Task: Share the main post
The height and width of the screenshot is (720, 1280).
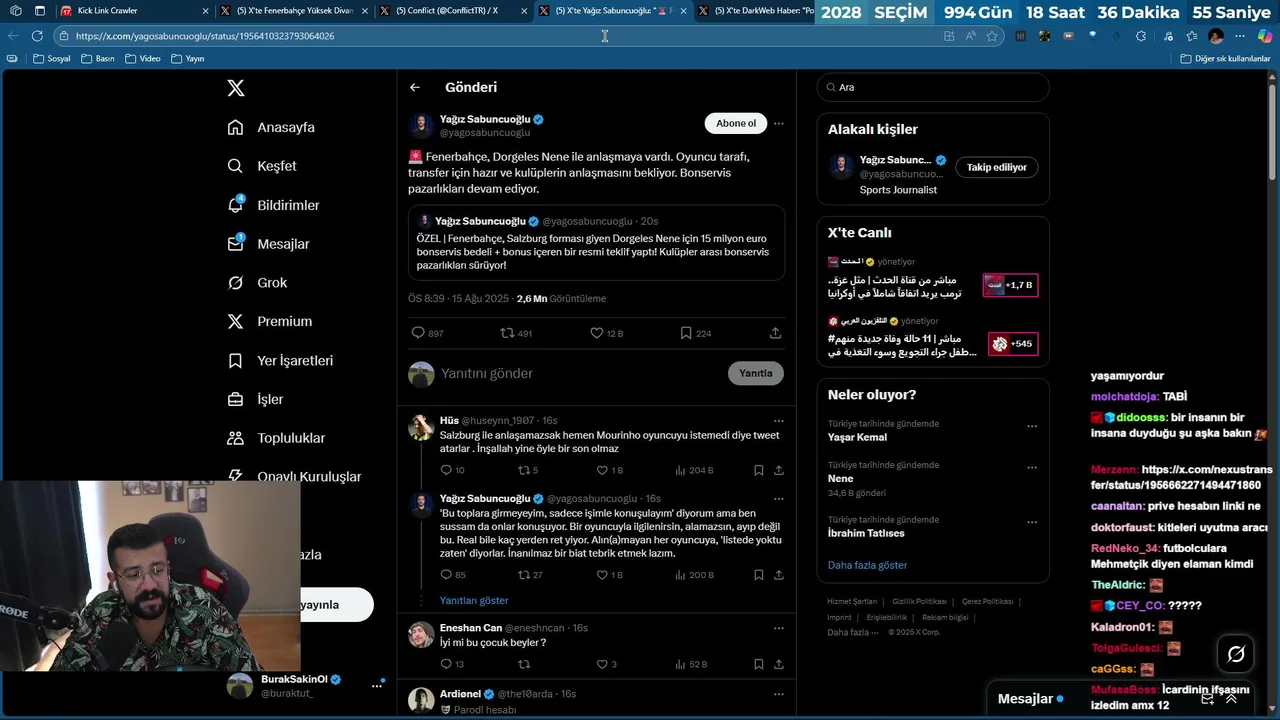Action: click(775, 333)
